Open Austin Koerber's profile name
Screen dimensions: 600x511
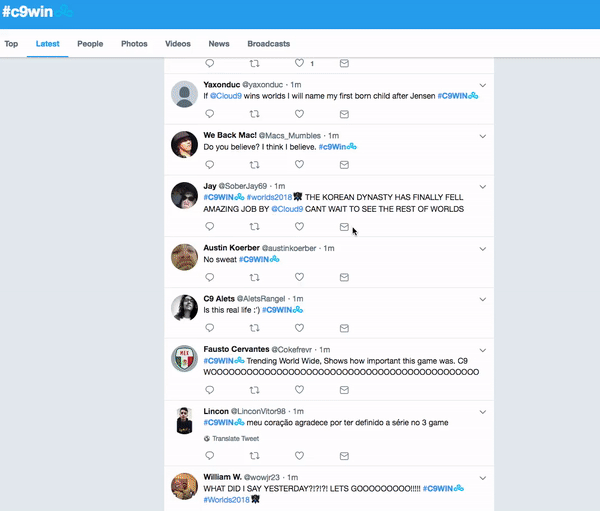232,248
